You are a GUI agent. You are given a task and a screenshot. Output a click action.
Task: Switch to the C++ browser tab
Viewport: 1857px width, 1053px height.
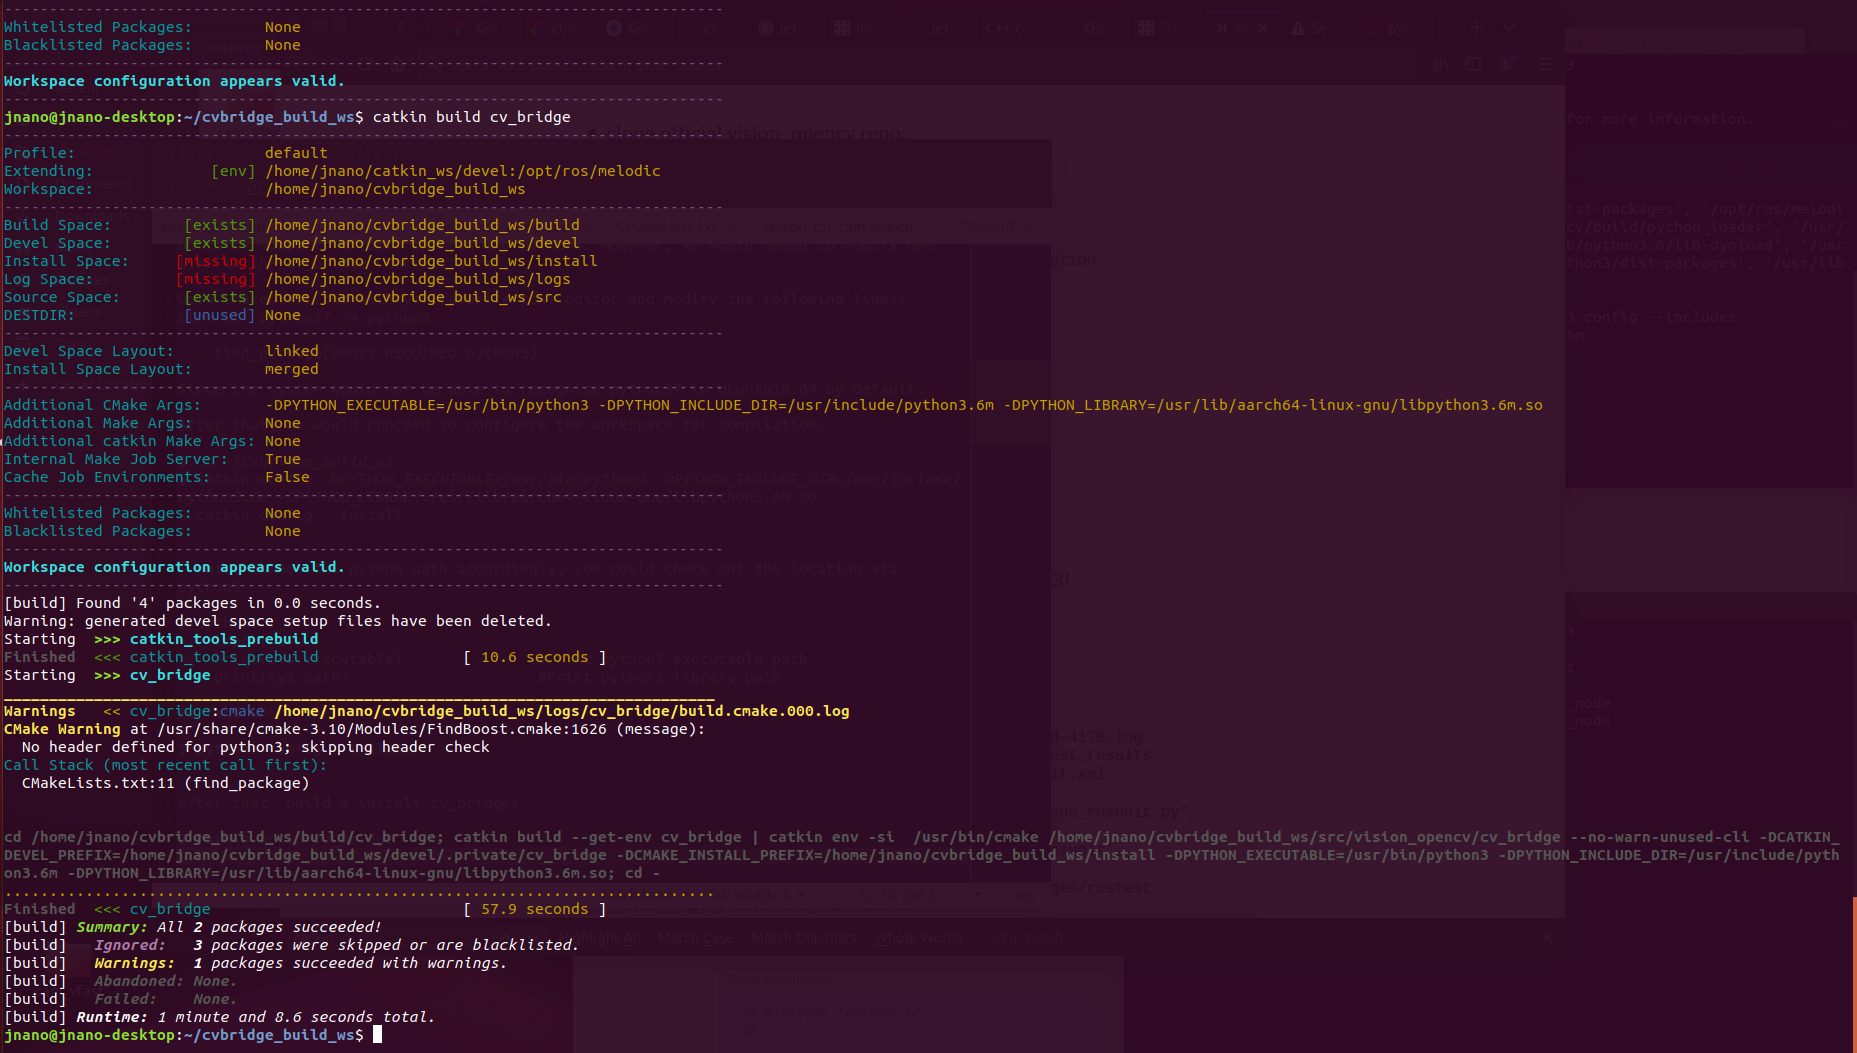pos(1011,28)
